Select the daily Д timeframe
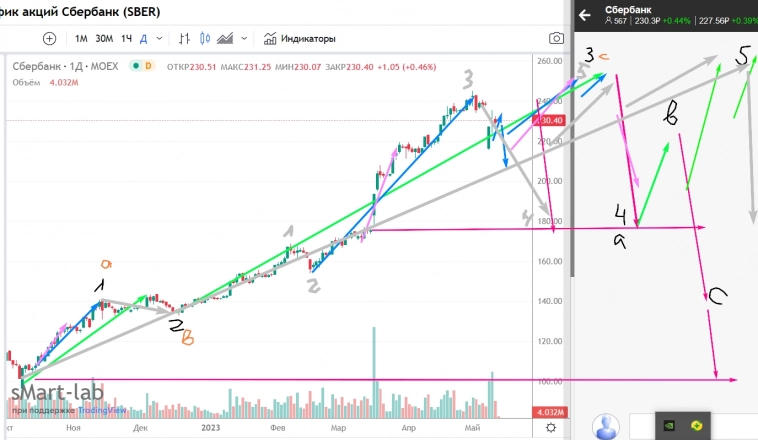The height and width of the screenshot is (440, 758). coord(144,39)
